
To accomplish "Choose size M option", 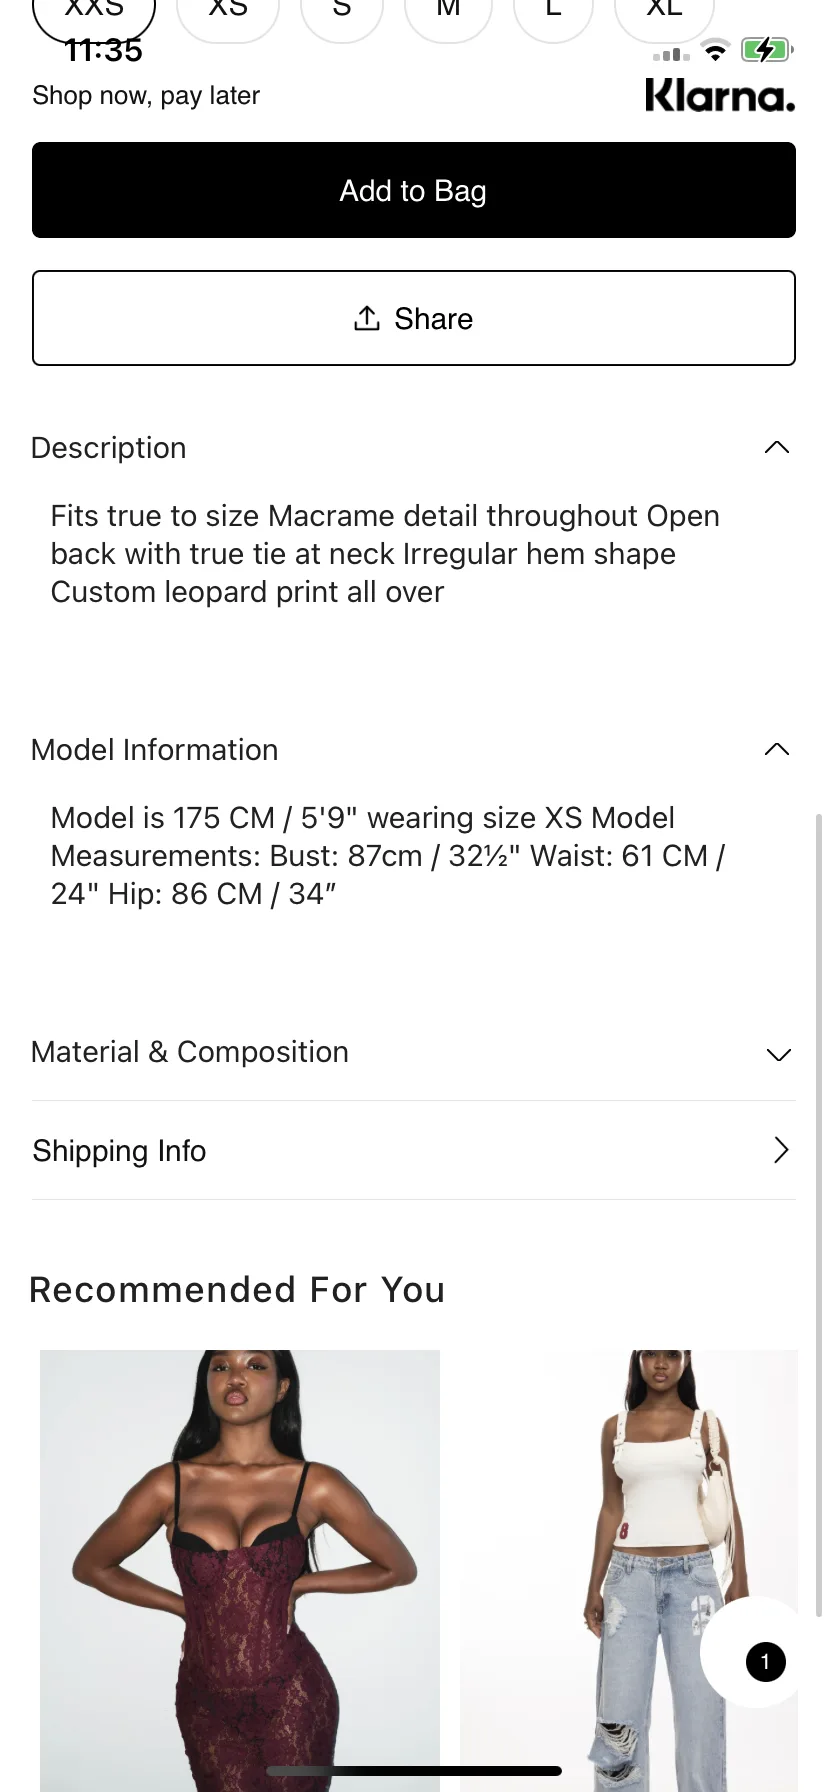I will 448,16.
